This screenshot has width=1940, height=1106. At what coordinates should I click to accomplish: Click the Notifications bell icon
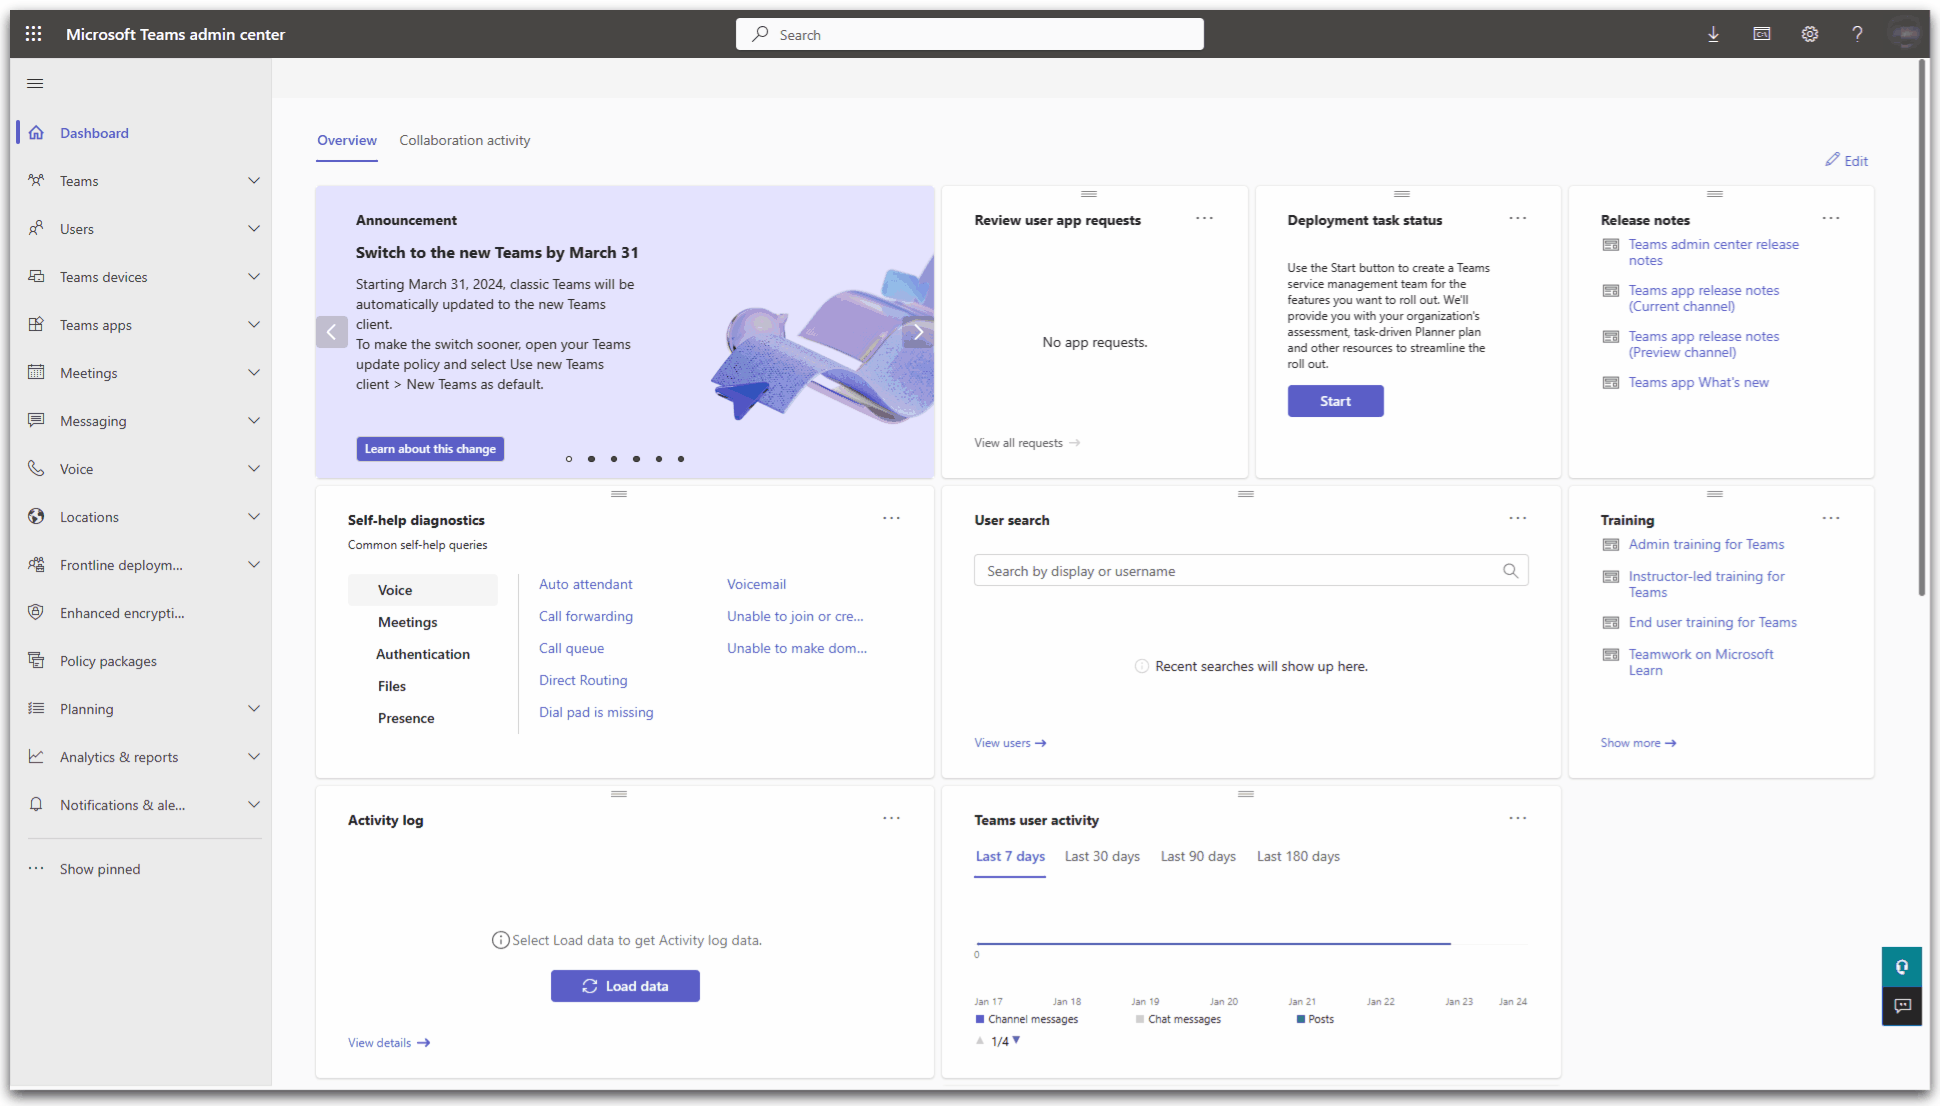click(x=36, y=805)
